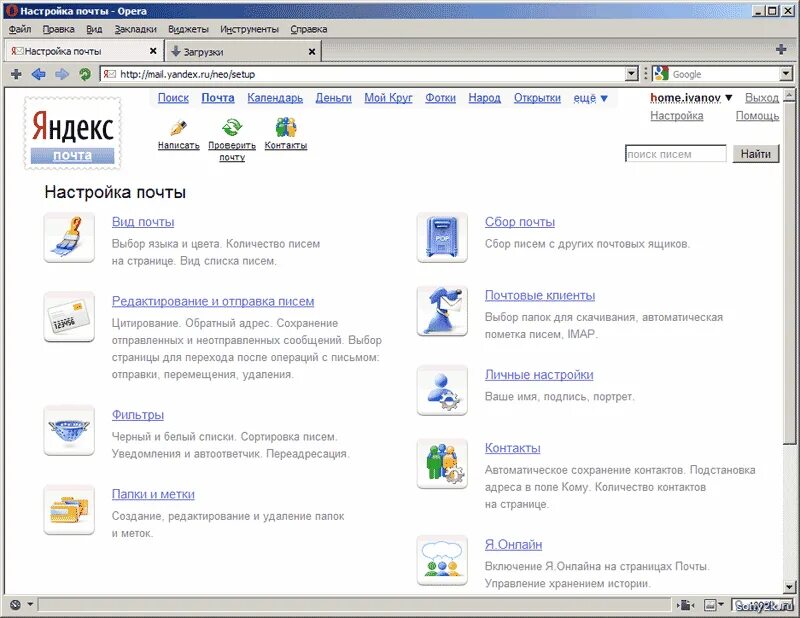
Task: Go to Открытки in top navigation
Action: pyautogui.click(x=537, y=98)
